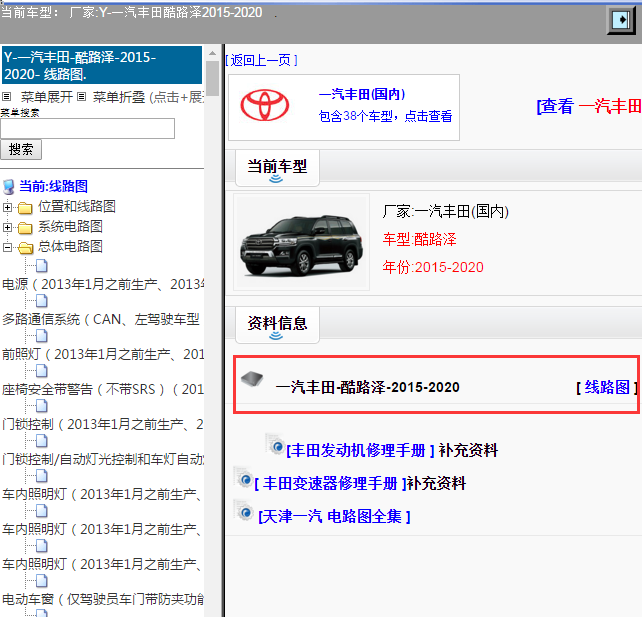Click the 资料信息 tab header
This screenshot has width=642, height=617.
click(277, 324)
